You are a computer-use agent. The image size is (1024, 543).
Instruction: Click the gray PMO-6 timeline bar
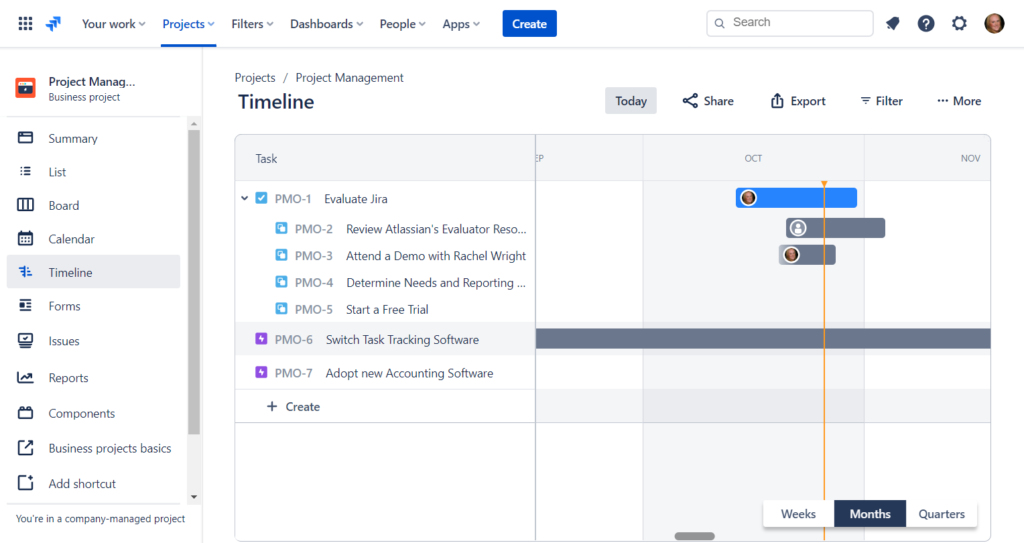[763, 338]
